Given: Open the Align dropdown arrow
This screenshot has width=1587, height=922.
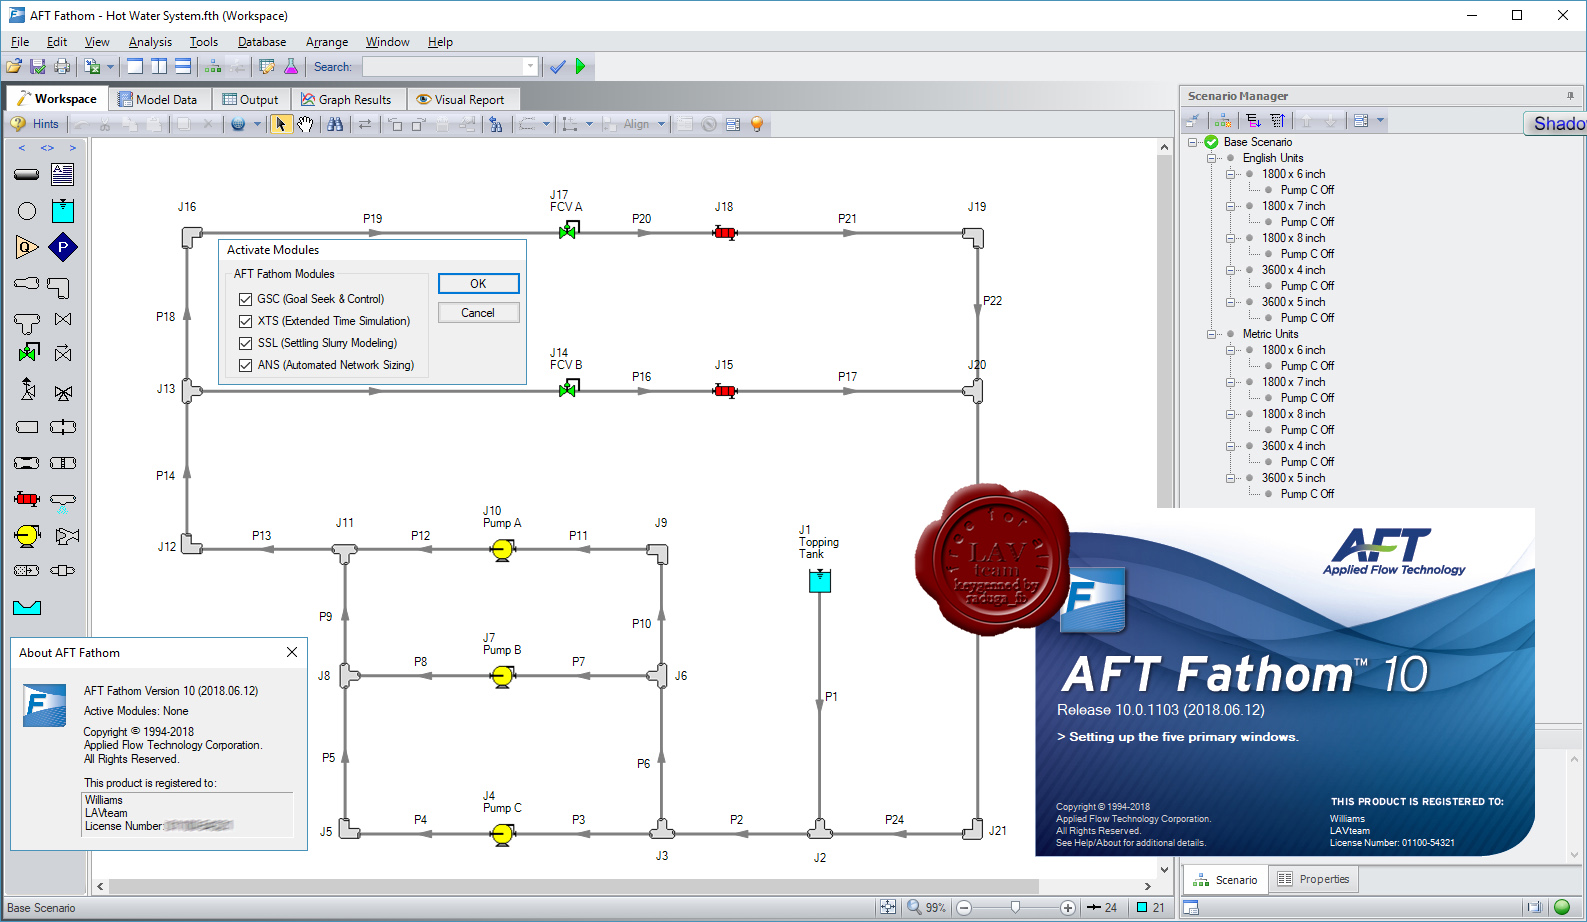Looking at the screenshot, I should tap(661, 124).
